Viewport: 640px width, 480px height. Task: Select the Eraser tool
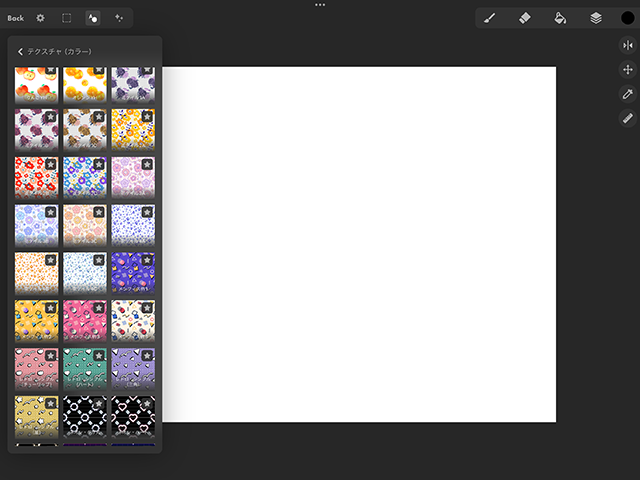(525, 18)
